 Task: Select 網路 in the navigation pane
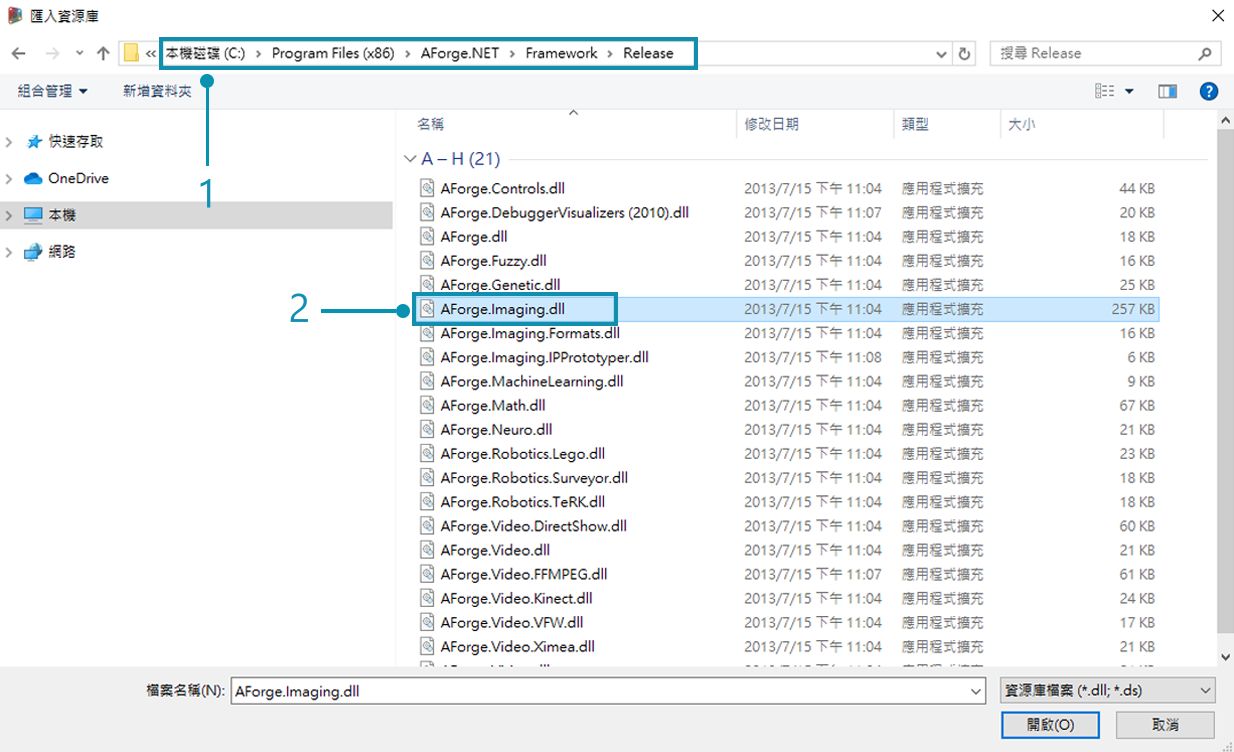point(62,252)
